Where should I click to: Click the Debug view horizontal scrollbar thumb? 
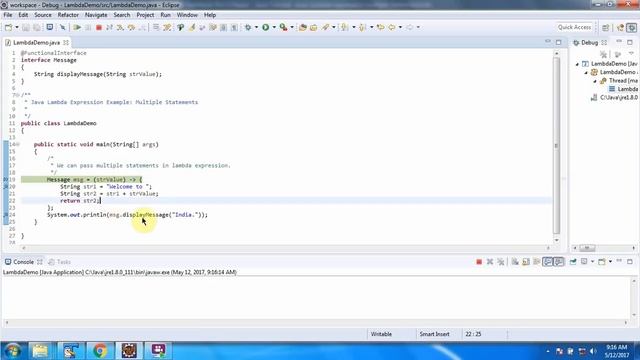(x=587, y=248)
